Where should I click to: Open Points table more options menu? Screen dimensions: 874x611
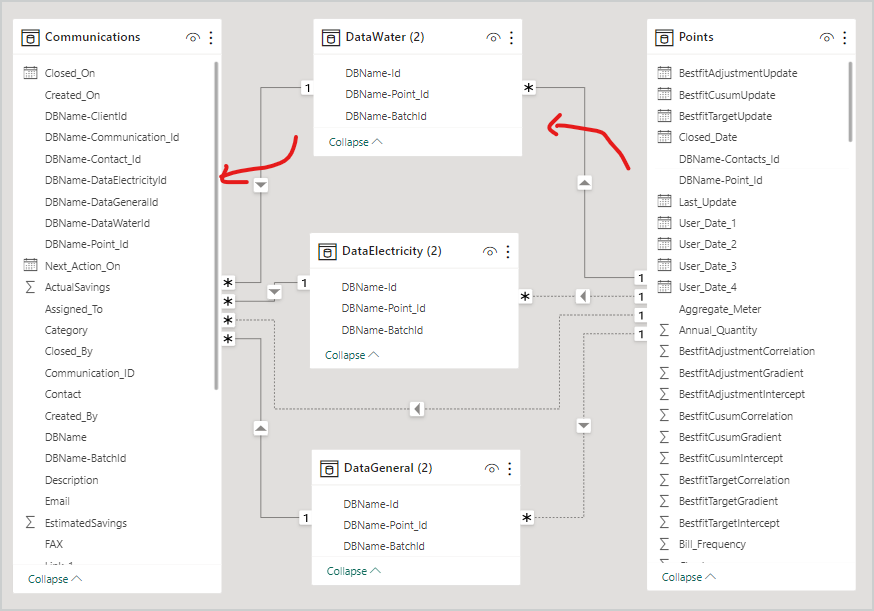[845, 37]
